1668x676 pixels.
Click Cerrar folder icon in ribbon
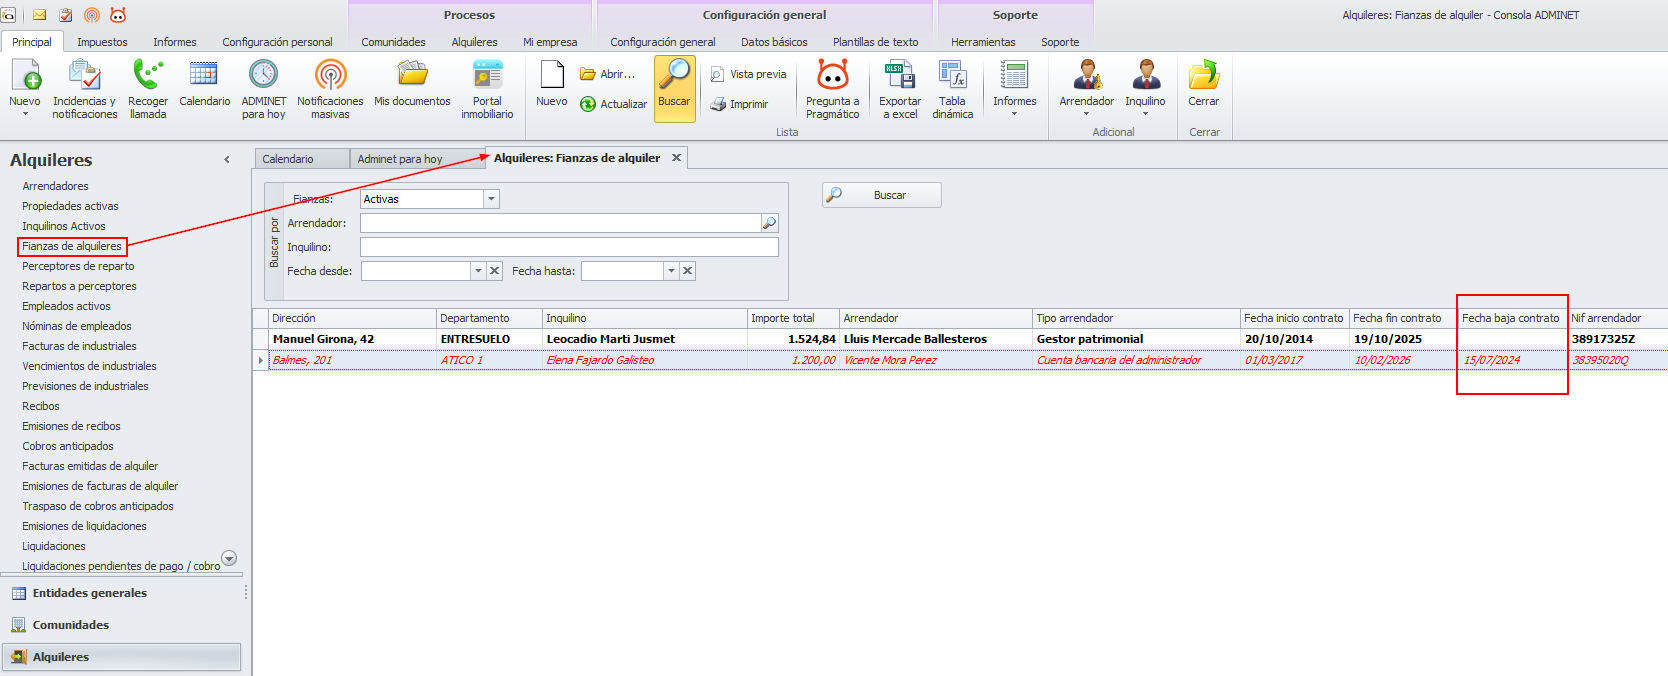(1204, 76)
